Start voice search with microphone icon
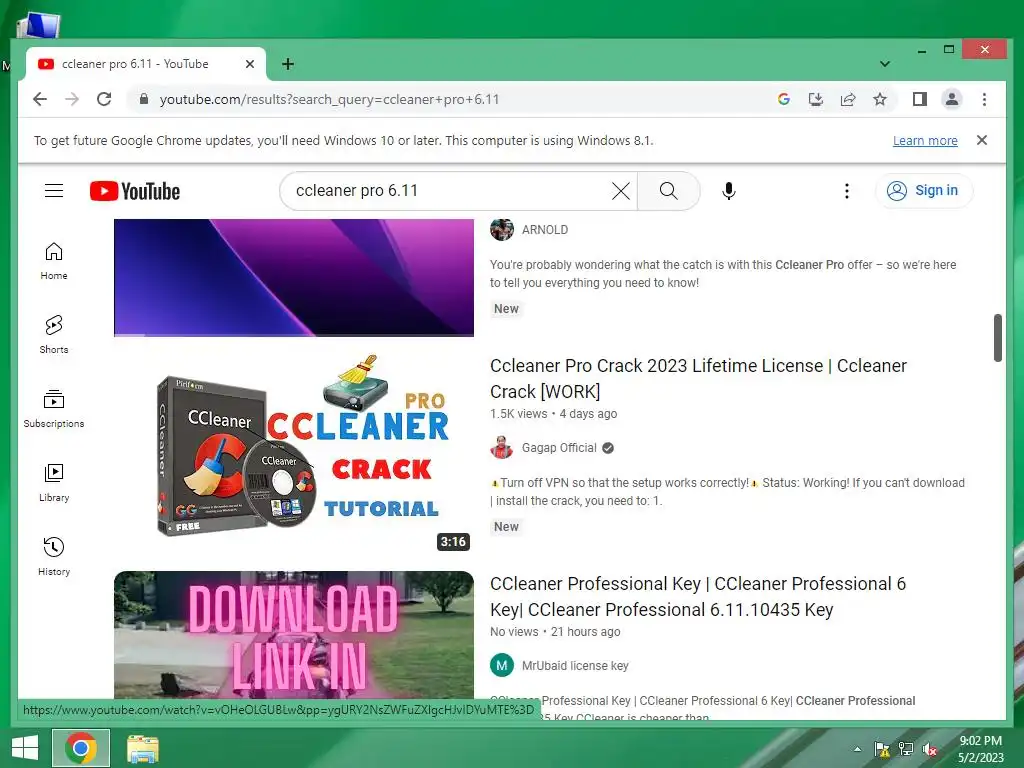 [x=729, y=191]
